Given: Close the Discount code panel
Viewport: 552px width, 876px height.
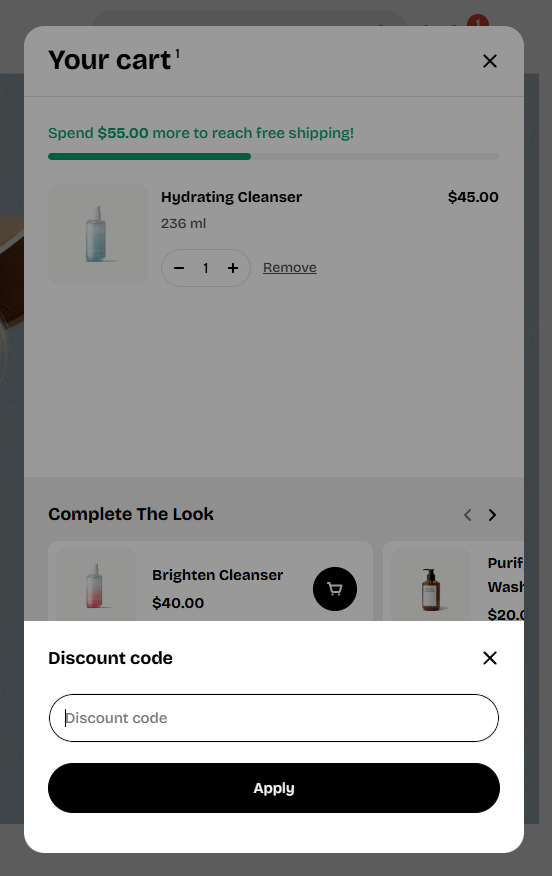Looking at the screenshot, I should (x=489, y=658).
